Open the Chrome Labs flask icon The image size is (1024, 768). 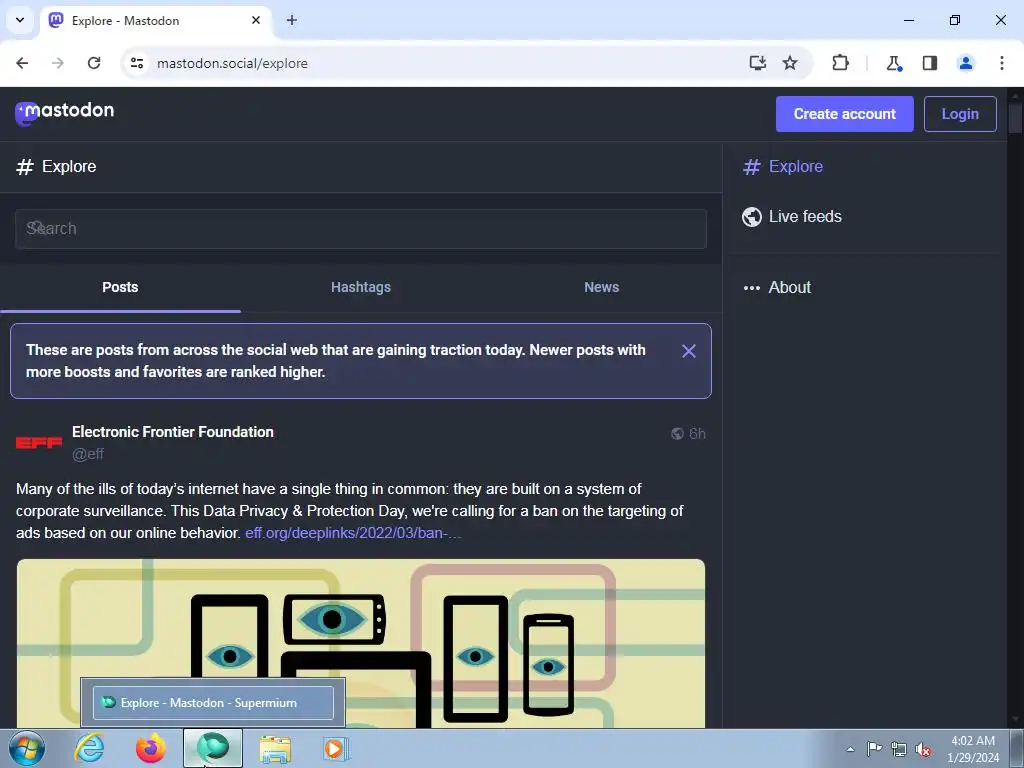pos(893,63)
